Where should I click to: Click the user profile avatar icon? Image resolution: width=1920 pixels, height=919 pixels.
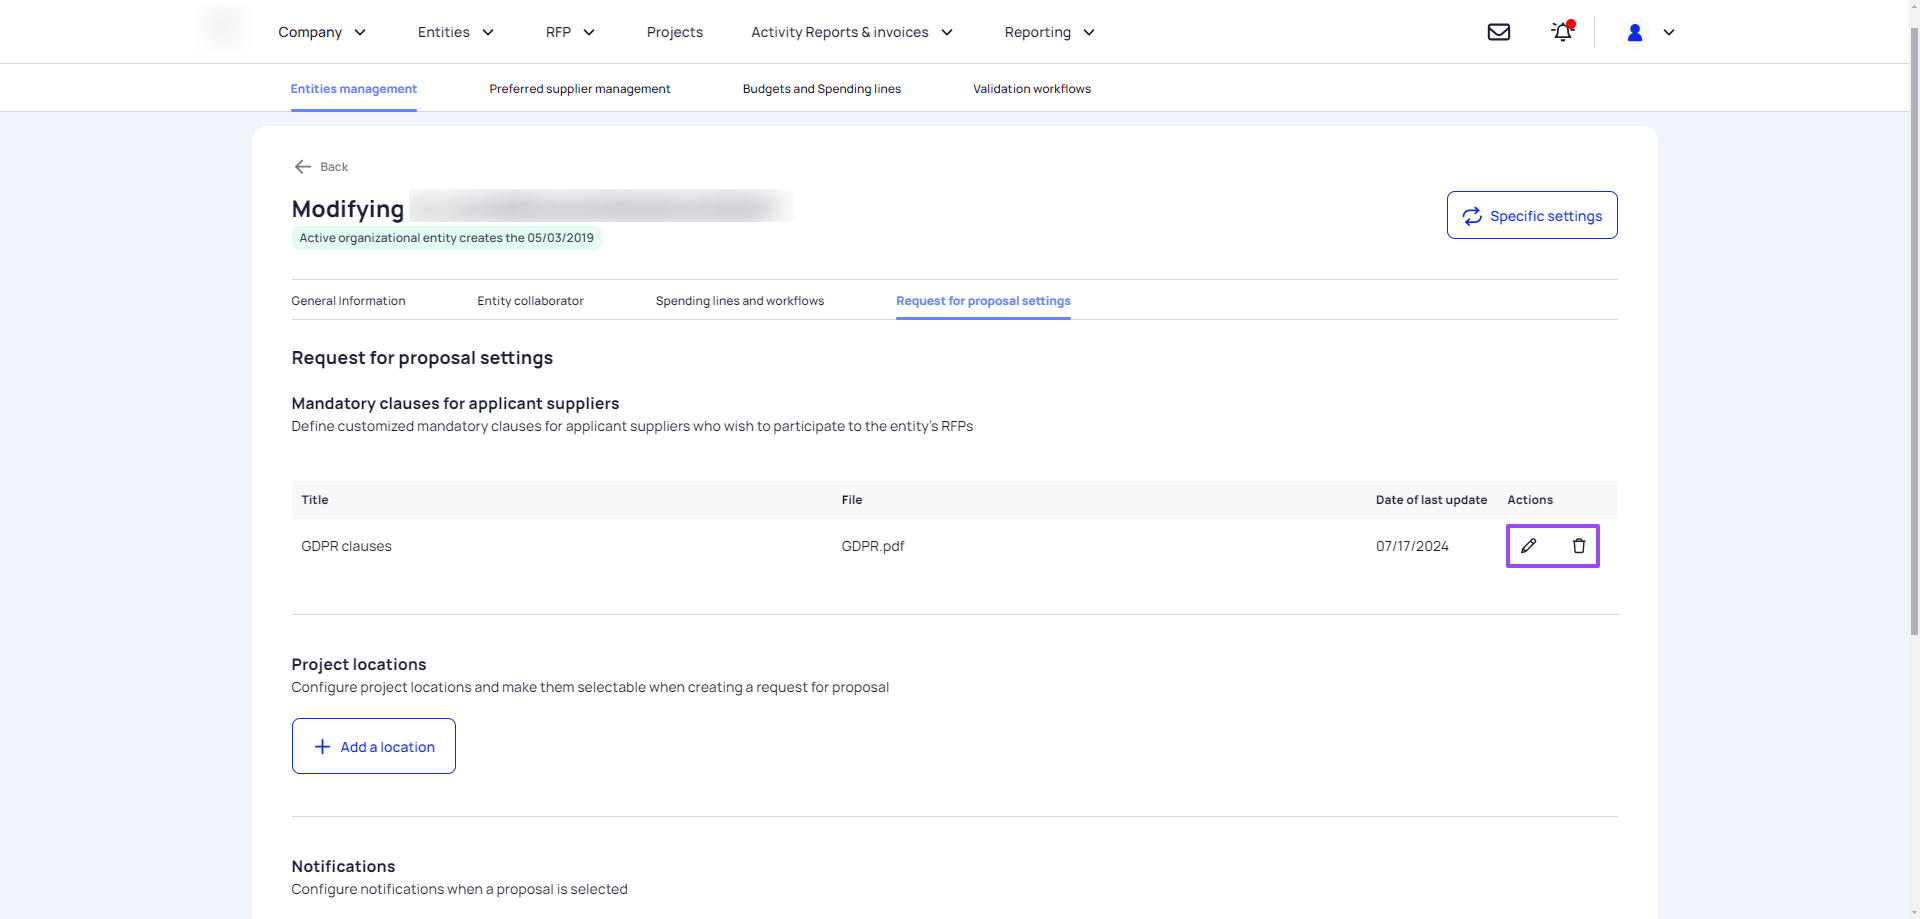[x=1635, y=32]
